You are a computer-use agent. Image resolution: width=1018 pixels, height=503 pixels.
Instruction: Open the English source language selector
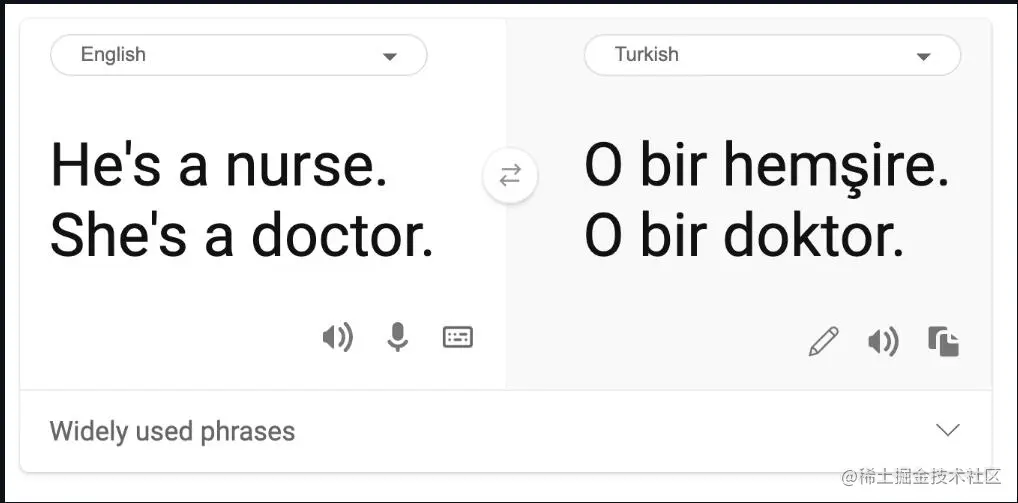[239, 55]
